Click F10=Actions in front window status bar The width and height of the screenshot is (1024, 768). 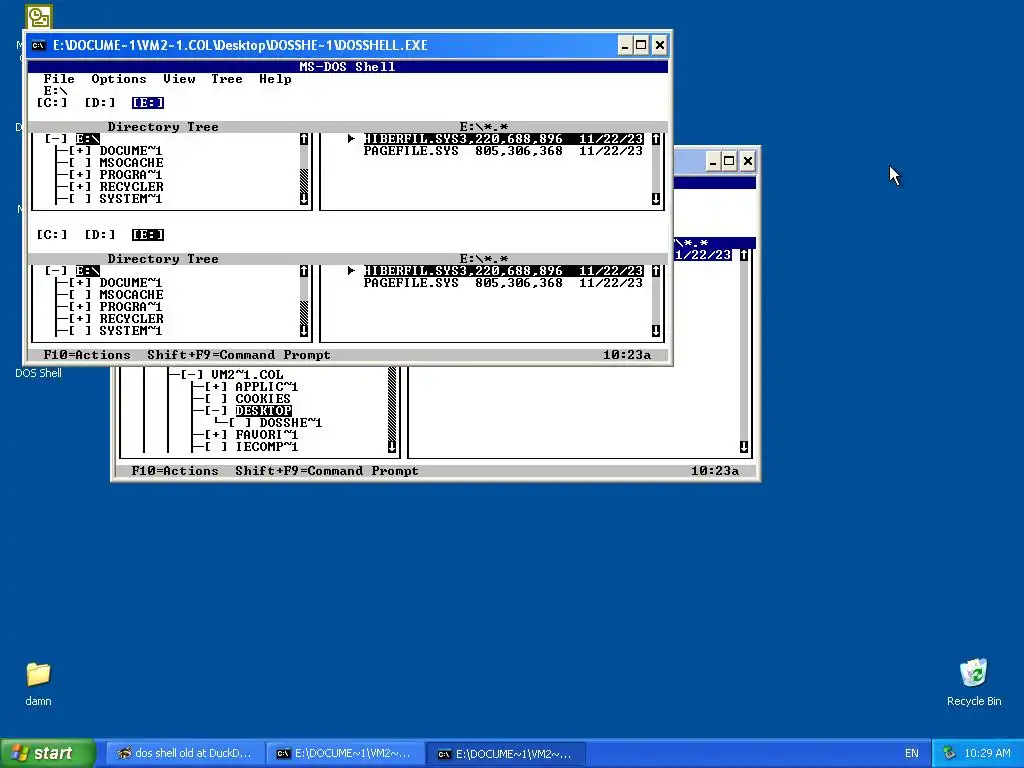(87, 355)
